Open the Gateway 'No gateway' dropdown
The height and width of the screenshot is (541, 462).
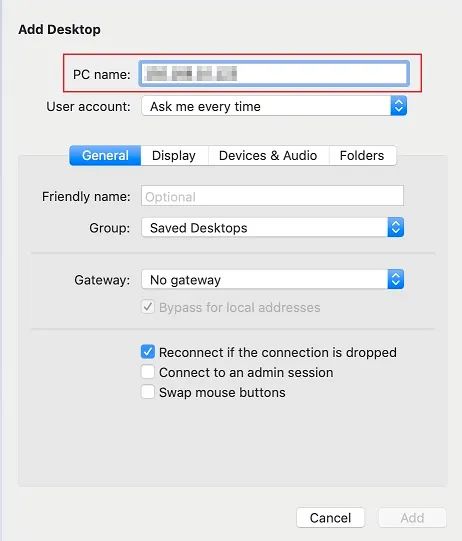(273, 279)
